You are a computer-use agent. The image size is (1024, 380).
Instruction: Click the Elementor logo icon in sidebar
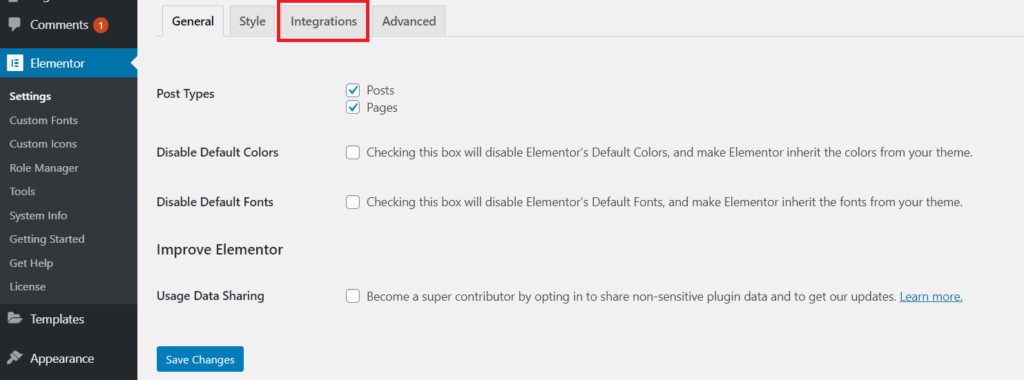pyautogui.click(x=14, y=63)
